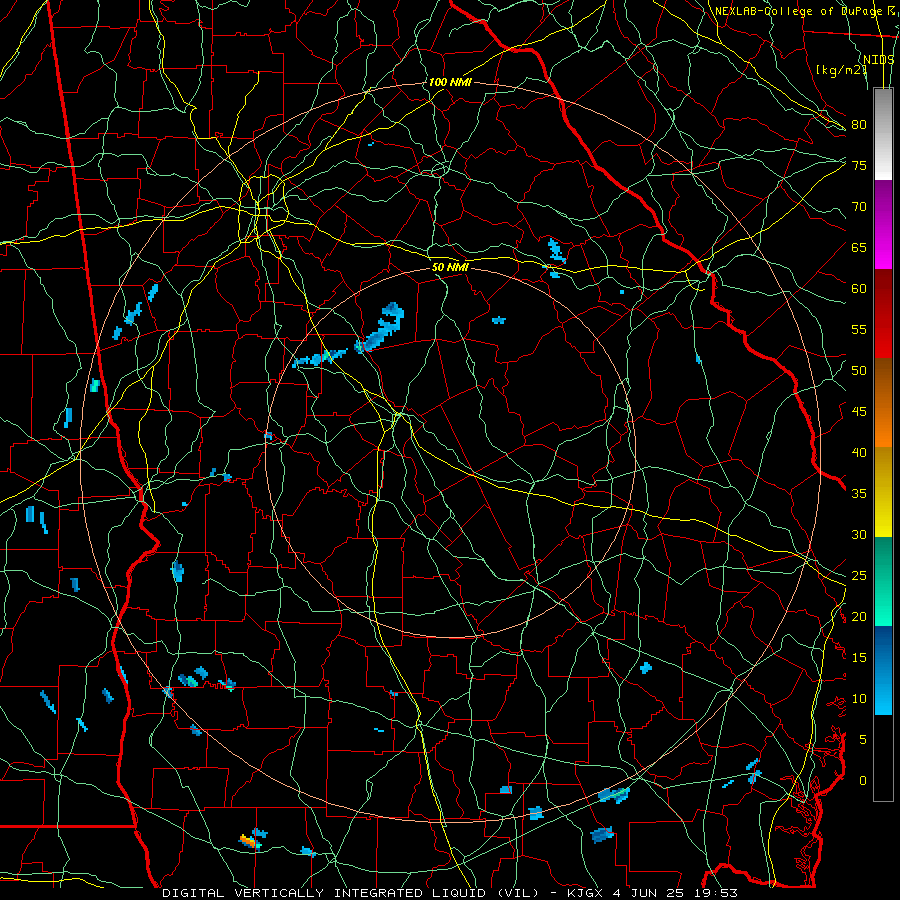Screen dimensions: 900x900
Task: Click the yellow segment of the color bar
Action: point(883,492)
